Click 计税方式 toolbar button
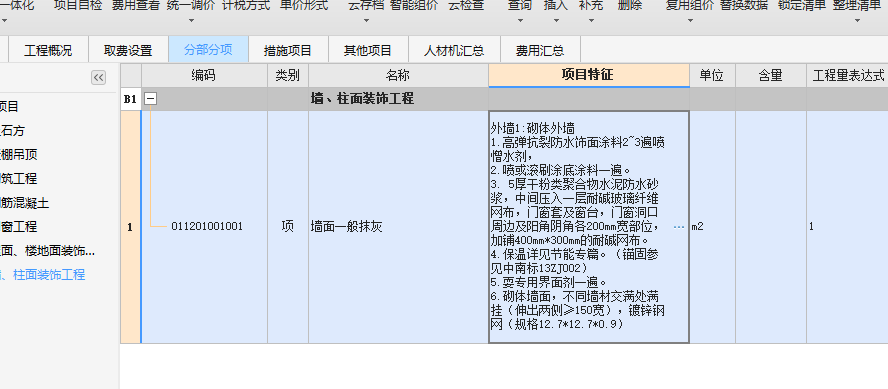The width and height of the screenshot is (888, 389). (x=246, y=6)
